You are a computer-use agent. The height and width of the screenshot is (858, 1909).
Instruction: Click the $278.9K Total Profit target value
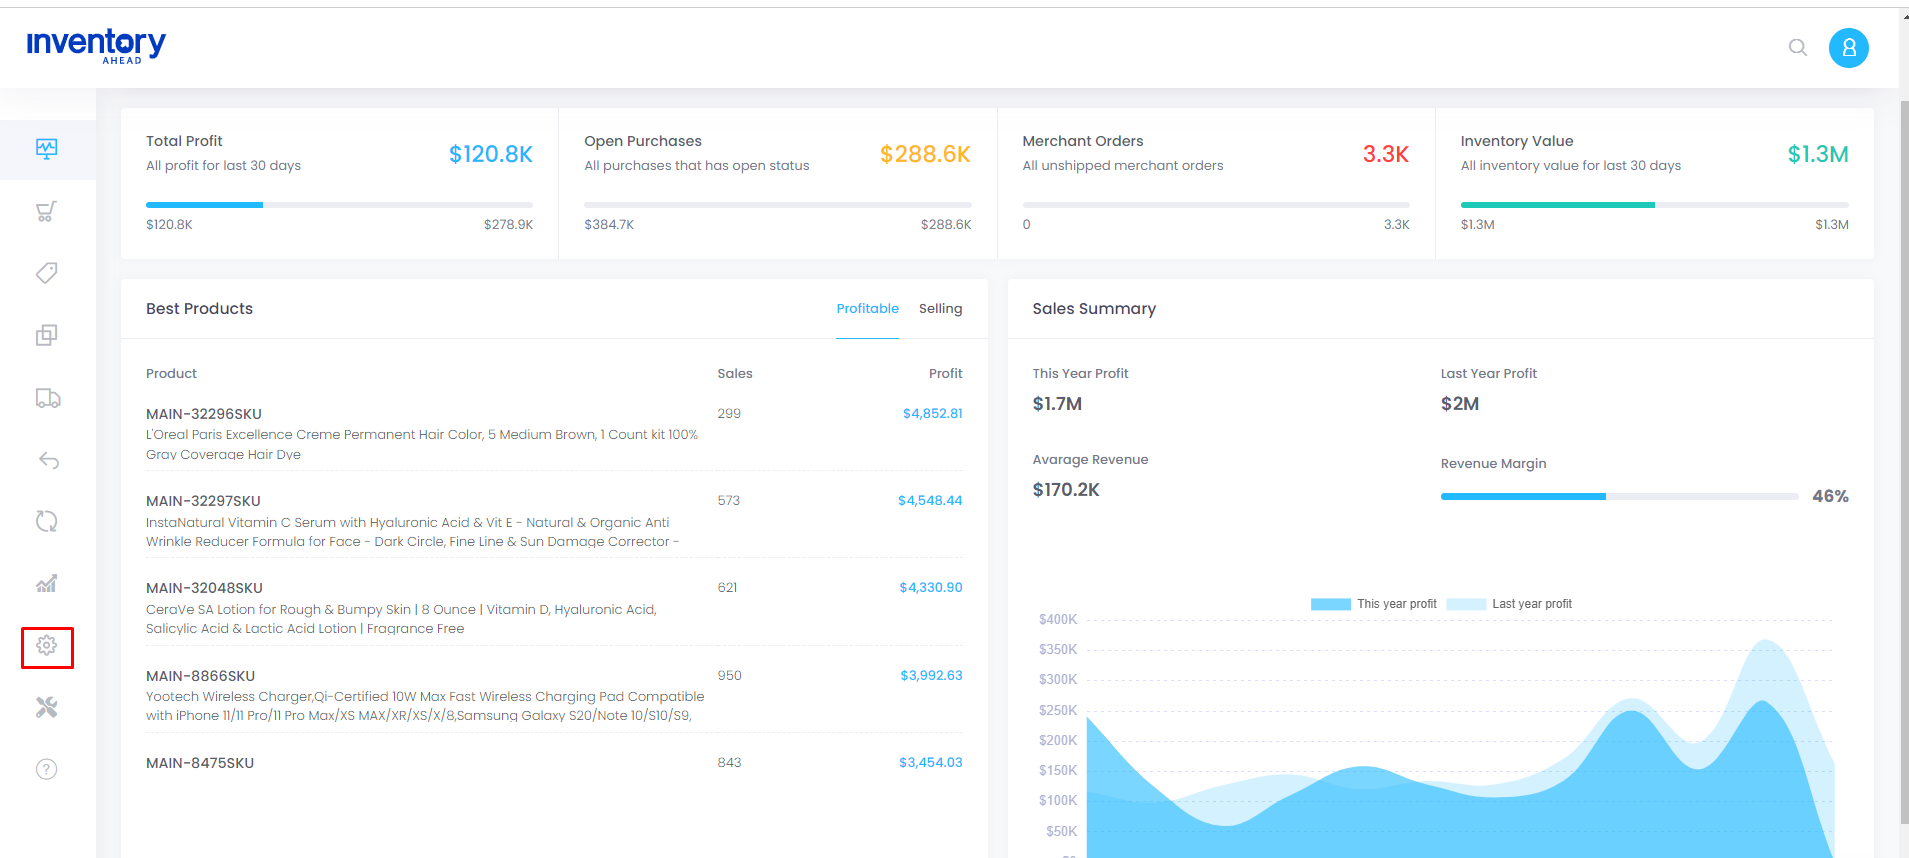click(508, 225)
